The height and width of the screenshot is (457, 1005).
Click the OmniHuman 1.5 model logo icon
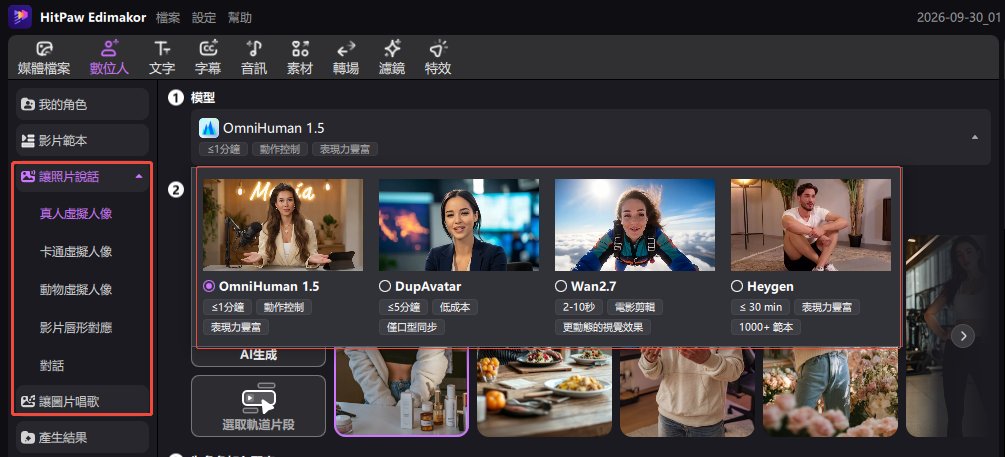209,128
